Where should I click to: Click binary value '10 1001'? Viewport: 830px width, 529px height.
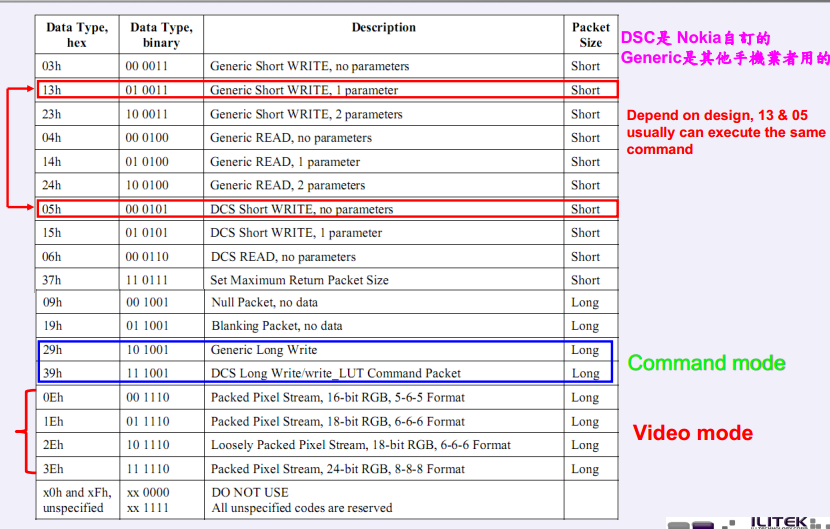(148, 349)
